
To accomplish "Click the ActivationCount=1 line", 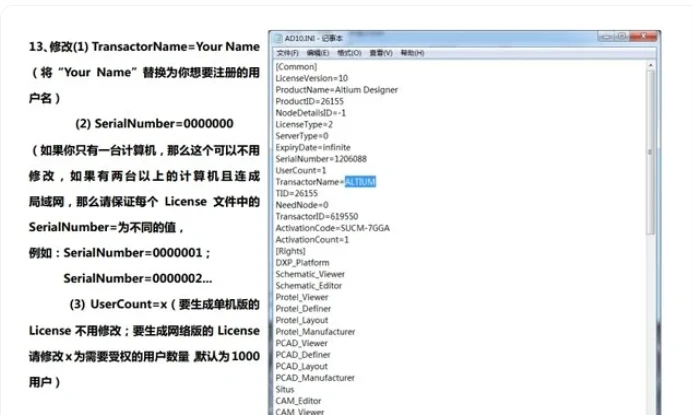I will 312,239.
